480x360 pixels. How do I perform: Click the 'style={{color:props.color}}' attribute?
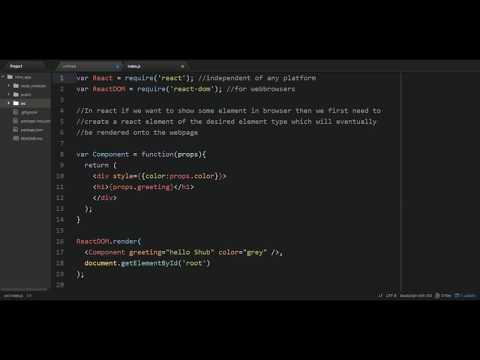coord(167,176)
